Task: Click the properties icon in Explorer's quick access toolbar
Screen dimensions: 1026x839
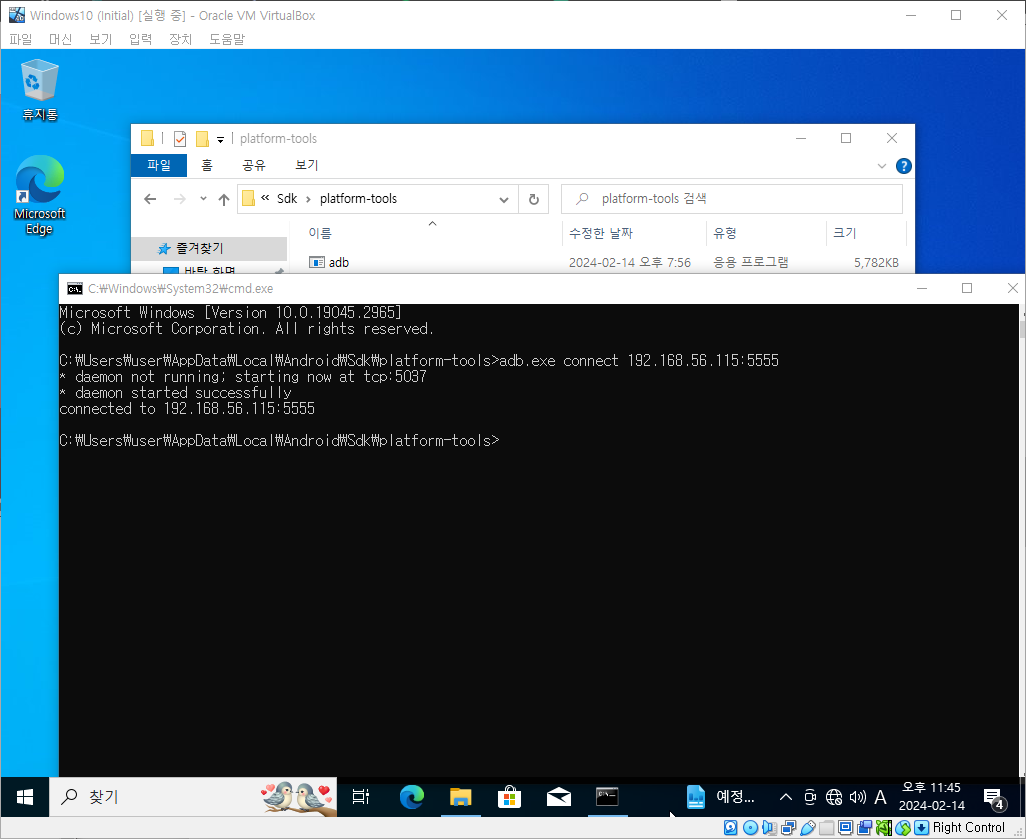Action: point(180,139)
